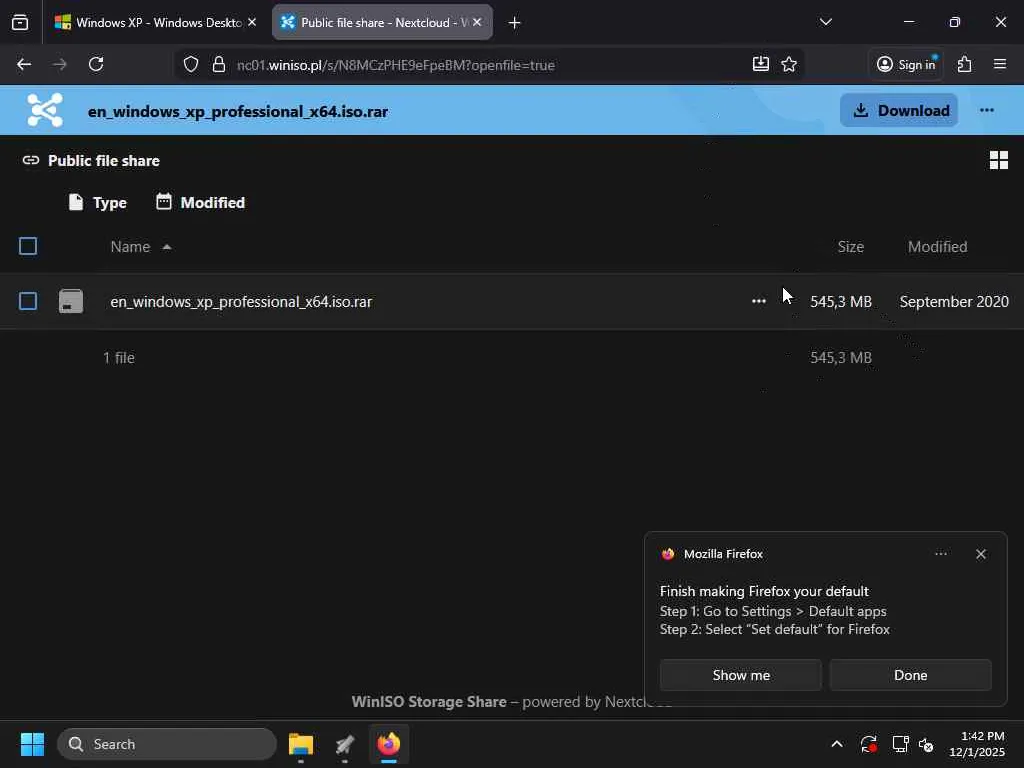The image size is (1024, 768).
Task: Dismiss the Mozilla Firefox notification
Action: coord(981,554)
